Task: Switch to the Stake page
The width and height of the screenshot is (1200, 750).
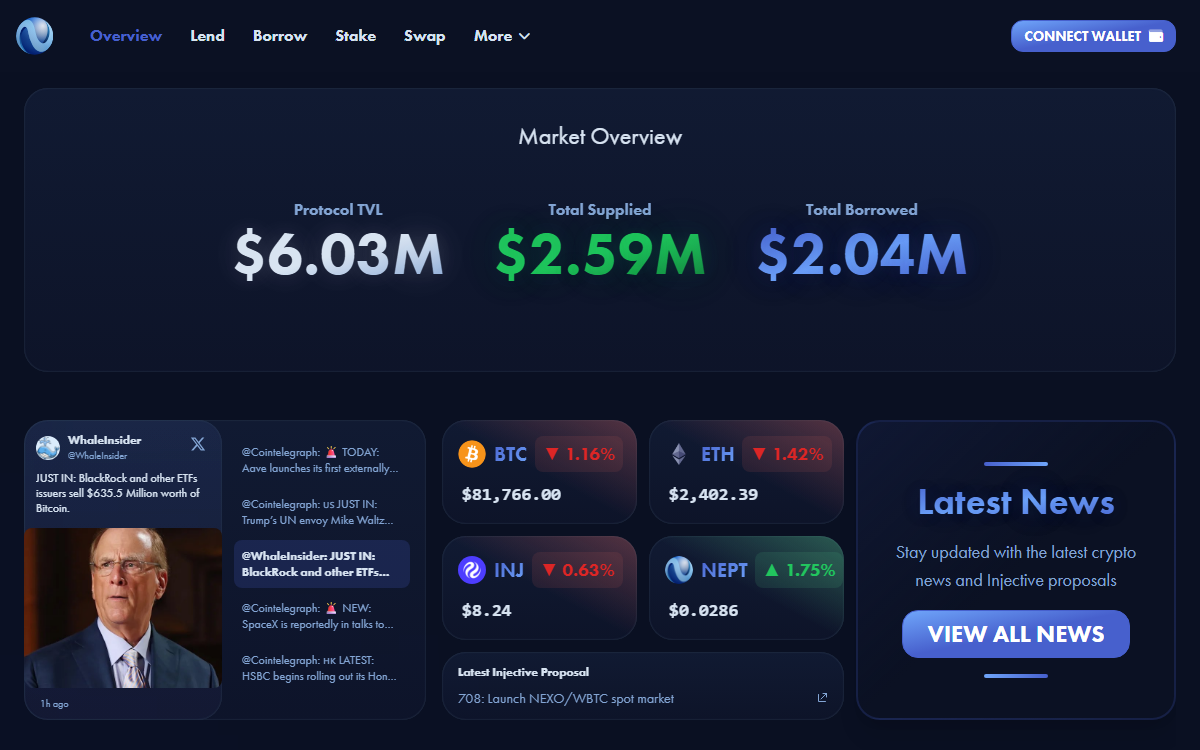Action: click(x=356, y=36)
